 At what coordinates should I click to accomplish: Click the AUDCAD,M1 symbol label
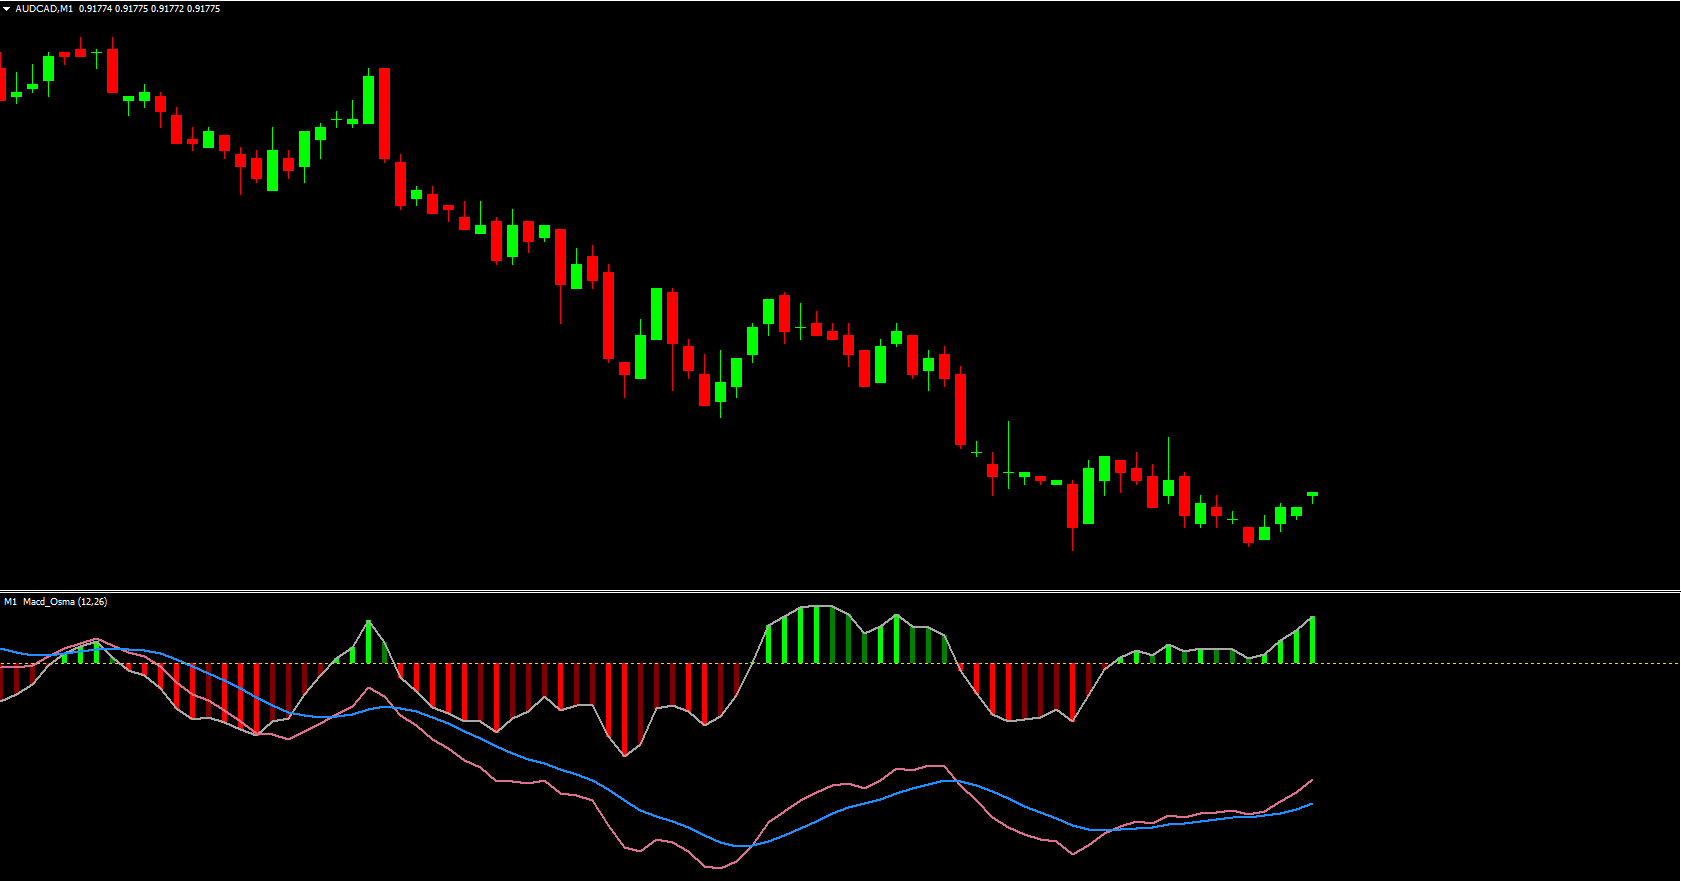pyautogui.click(x=44, y=9)
